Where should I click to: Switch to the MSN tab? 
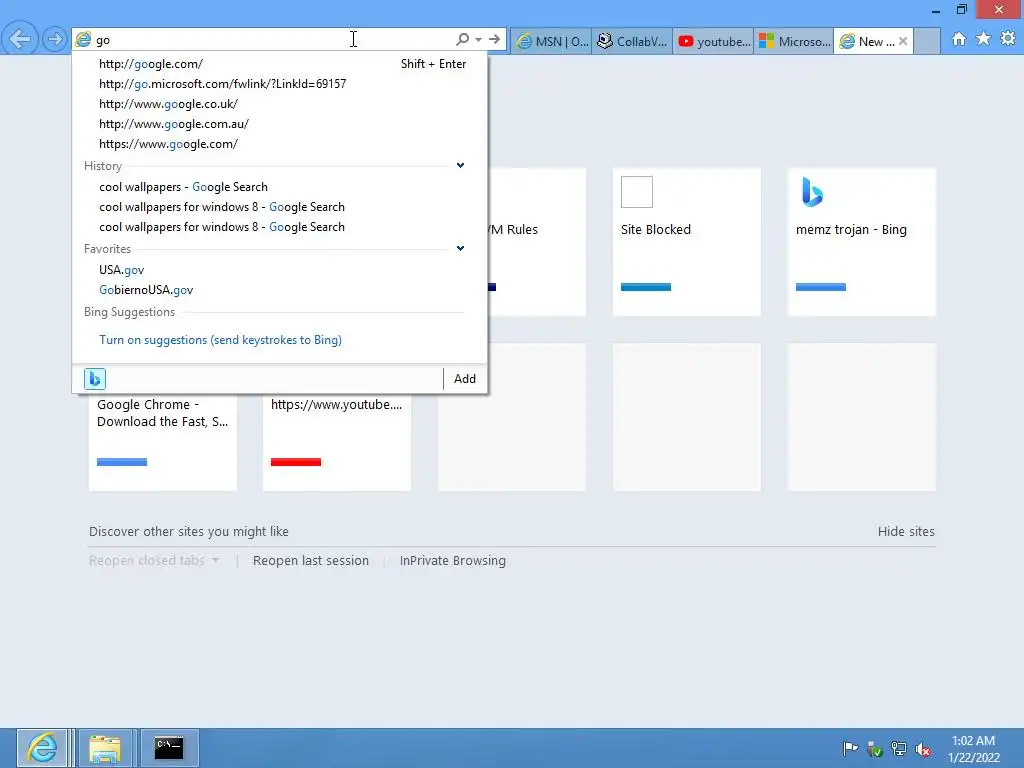[x=551, y=41]
